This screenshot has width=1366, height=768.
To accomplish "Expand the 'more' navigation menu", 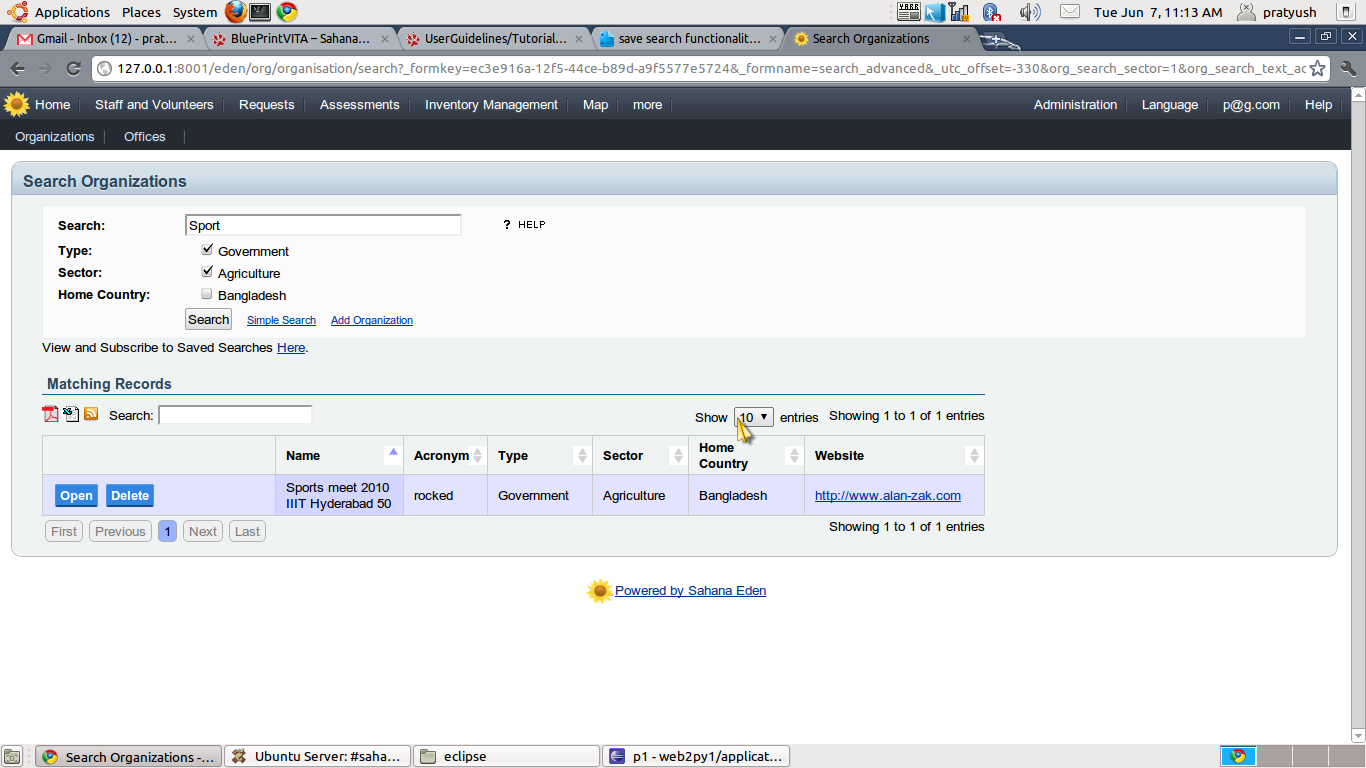I will [647, 105].
